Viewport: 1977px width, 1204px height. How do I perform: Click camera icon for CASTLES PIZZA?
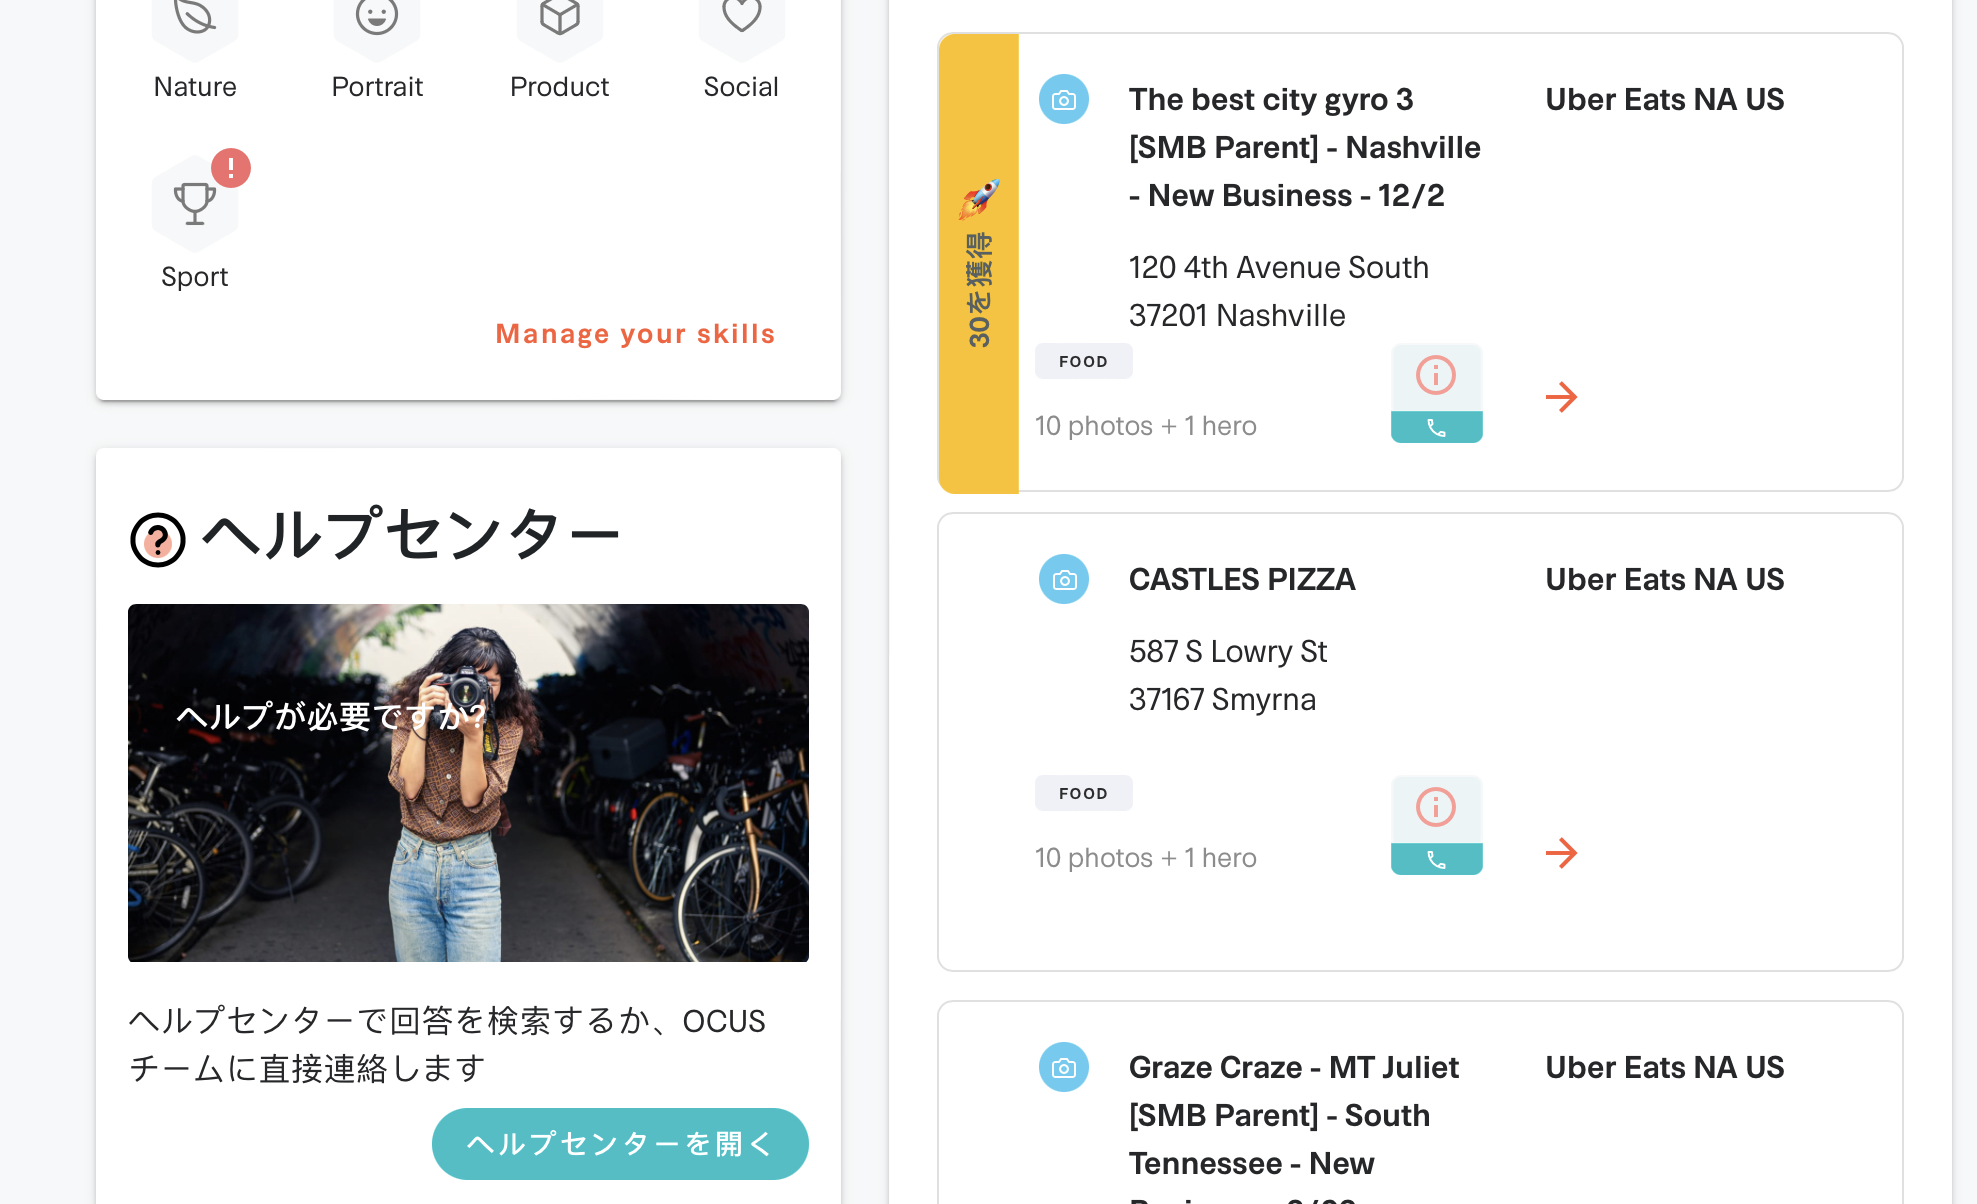click(1064, 580)
